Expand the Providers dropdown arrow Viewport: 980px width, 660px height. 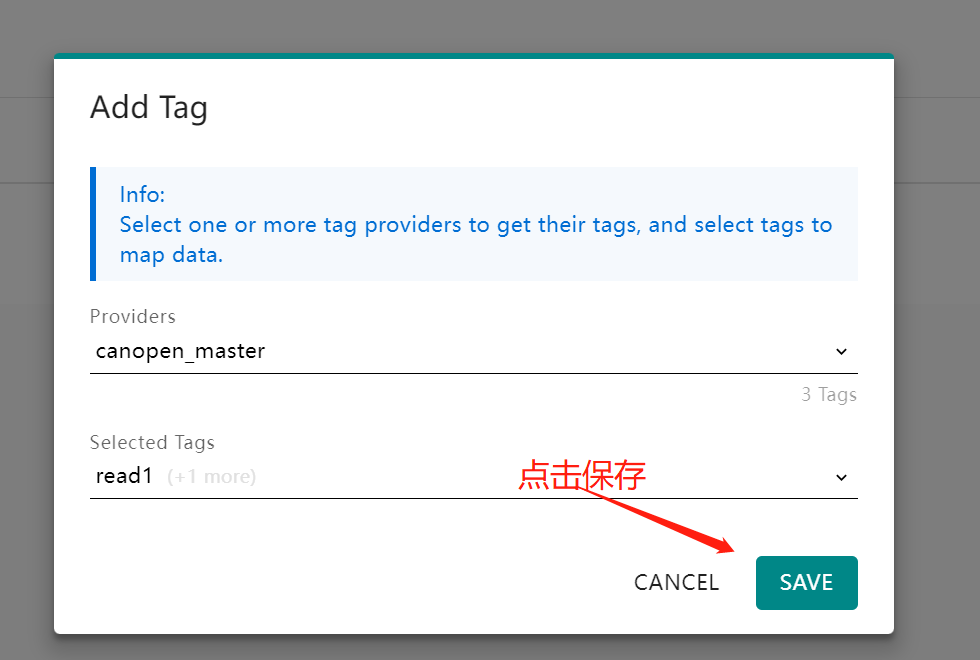click(841, 352)
